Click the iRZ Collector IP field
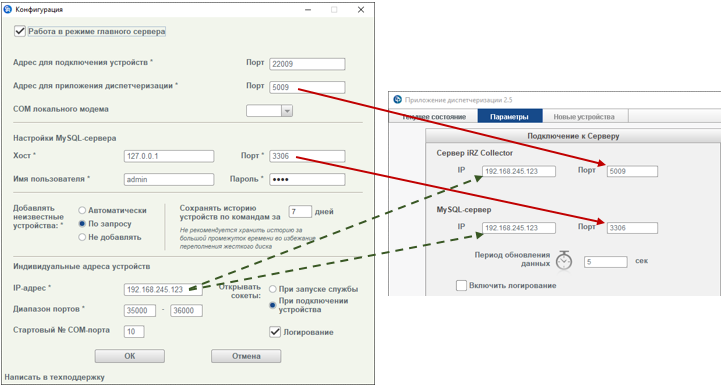This screenshot has height=386, width=723. click(x=519, y=171)
